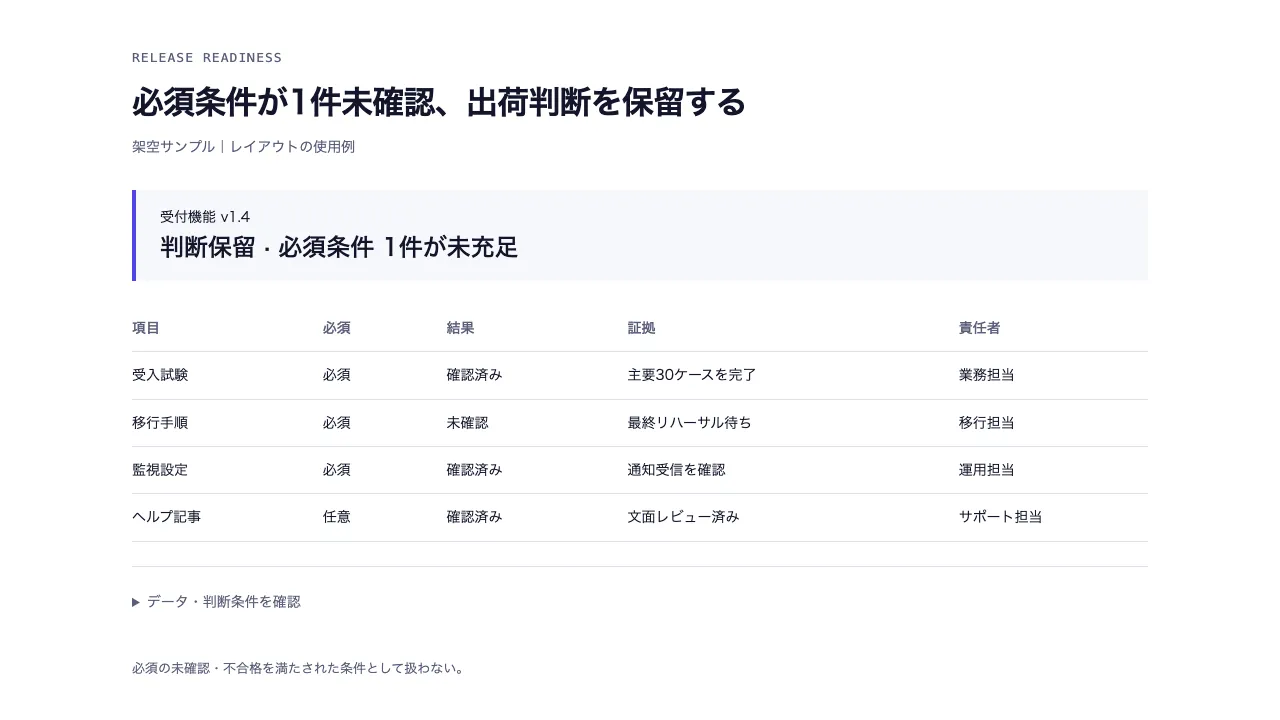Screen dimensions: 1280x720
Task: Click the footnote starting with 必須の未確認
Action: [298, 669]
